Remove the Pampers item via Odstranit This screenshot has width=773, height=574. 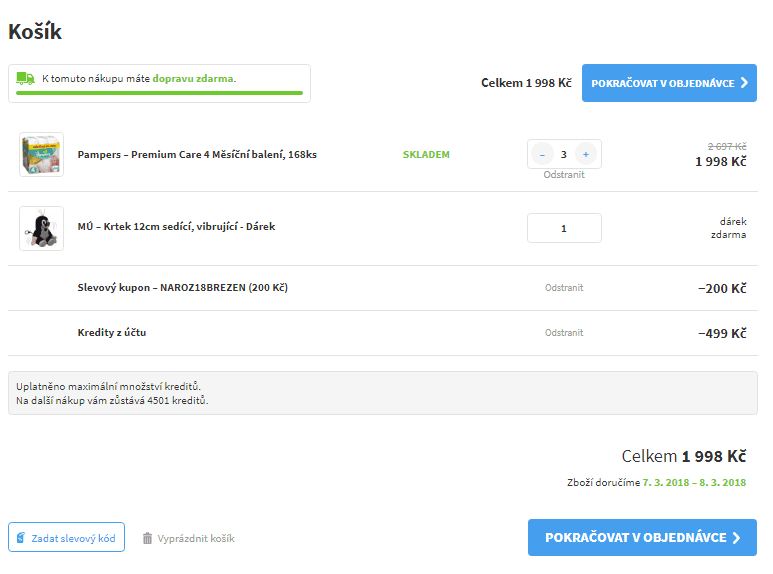tap(564, 175)
